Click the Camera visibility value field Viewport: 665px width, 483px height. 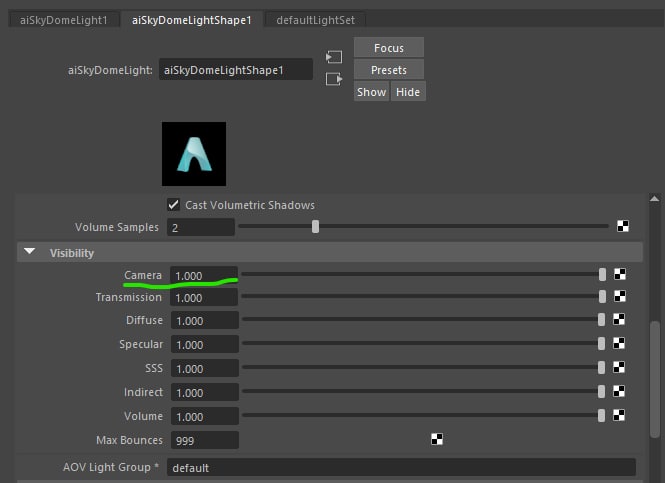(204, 275)
